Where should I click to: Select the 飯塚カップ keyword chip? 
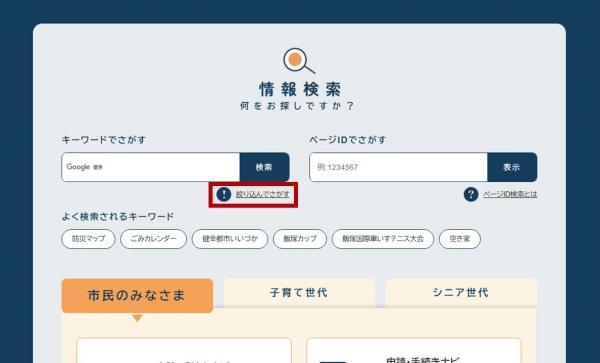click(x=300, y=239)
